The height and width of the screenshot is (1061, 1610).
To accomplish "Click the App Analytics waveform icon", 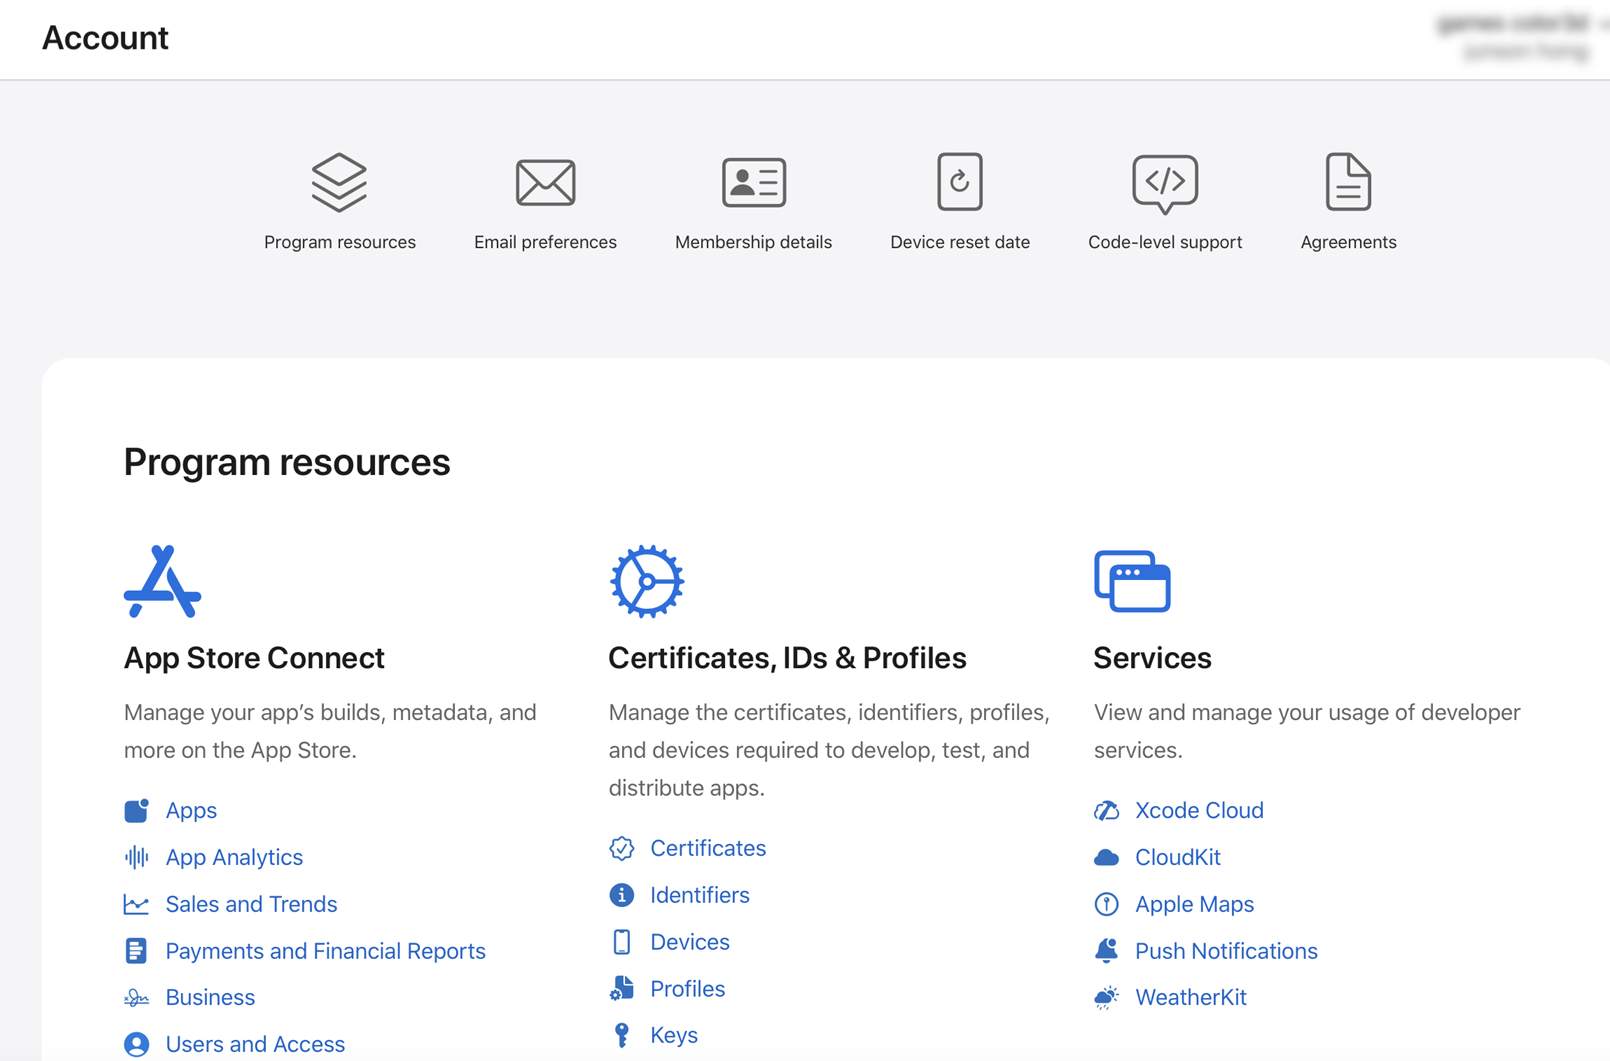I will pos(137,857).
